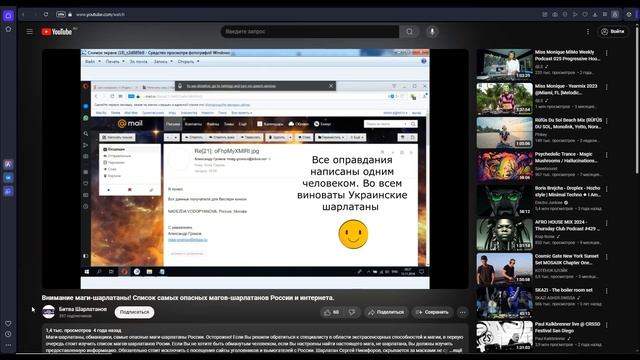This screenshot has height=360, width=640.
Task: Open options menu for Psychedelic Trance video
Action: pos(607,155)
